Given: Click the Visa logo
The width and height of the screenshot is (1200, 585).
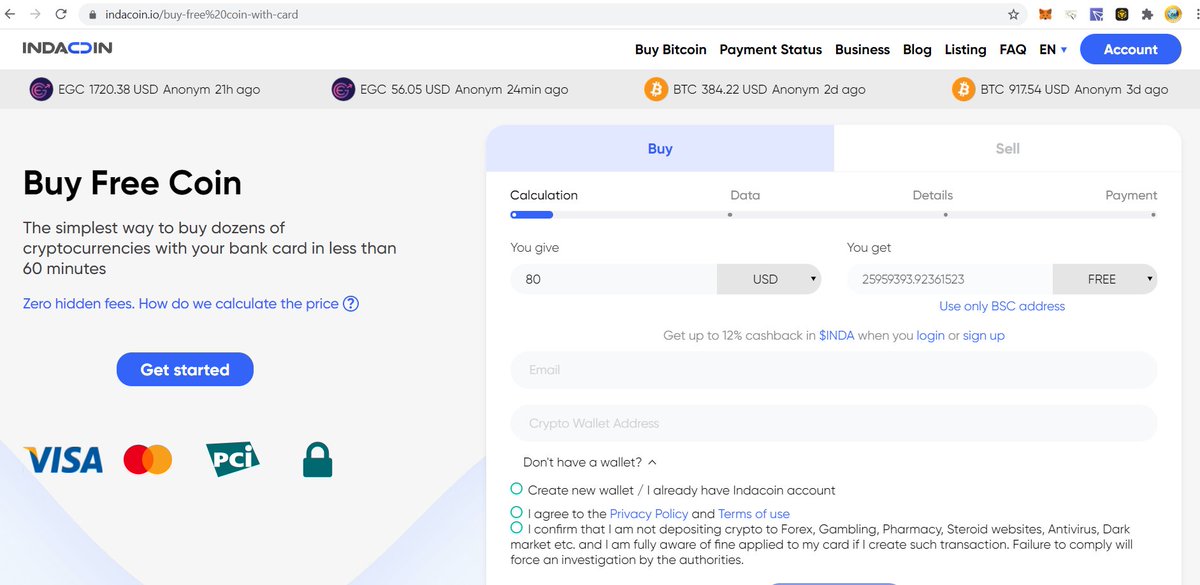Looking at the screenshot, I should [63, 460].
